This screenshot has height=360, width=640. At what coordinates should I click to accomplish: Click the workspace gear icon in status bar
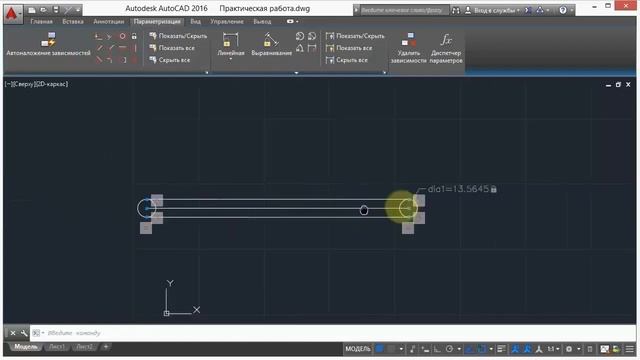(x=569, y=349)
